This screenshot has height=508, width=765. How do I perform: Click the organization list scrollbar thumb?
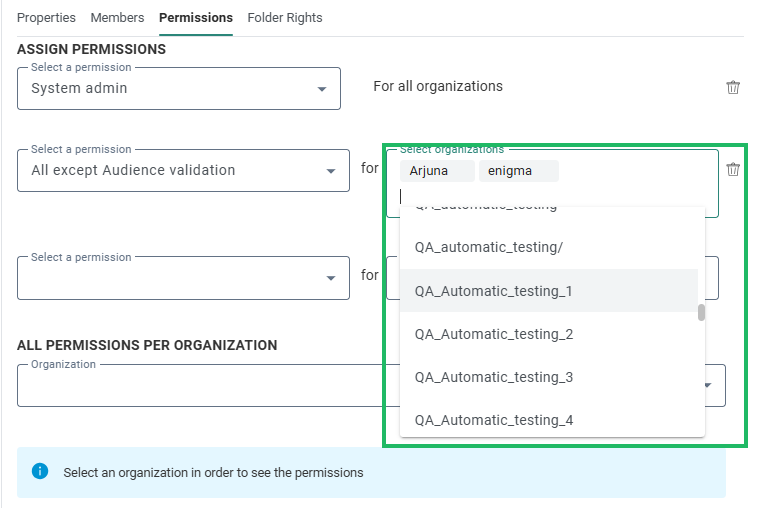tap(701, 313)
